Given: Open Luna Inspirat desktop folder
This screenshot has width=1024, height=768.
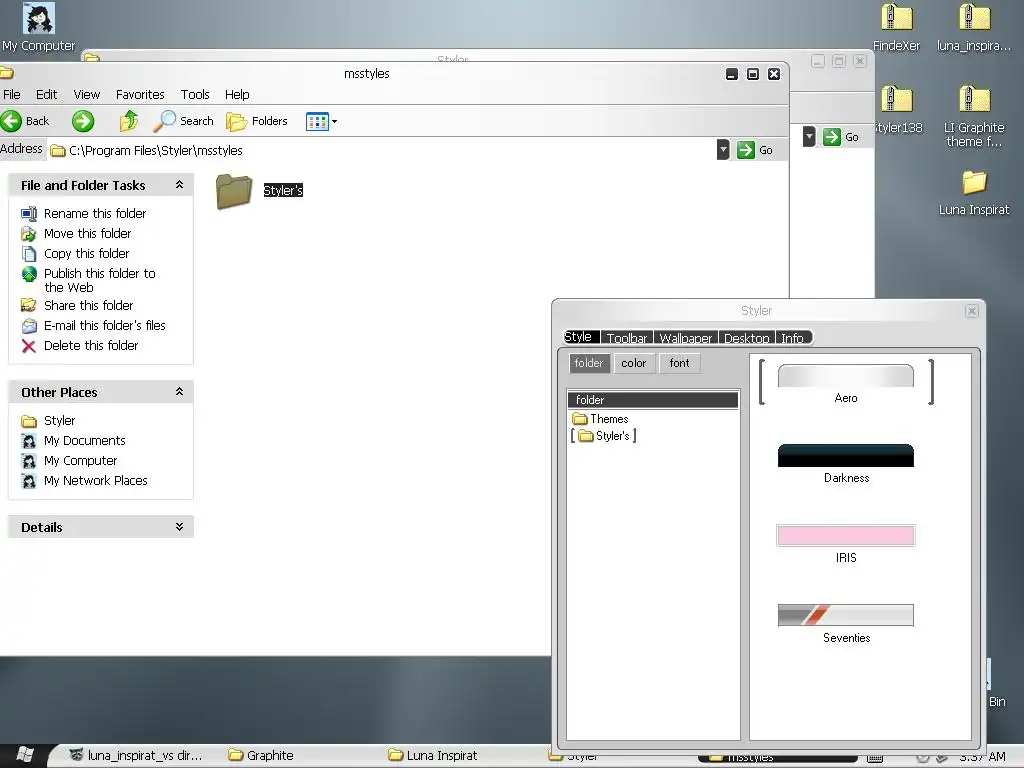Looking at the screenshot, I should click(974, 193).
